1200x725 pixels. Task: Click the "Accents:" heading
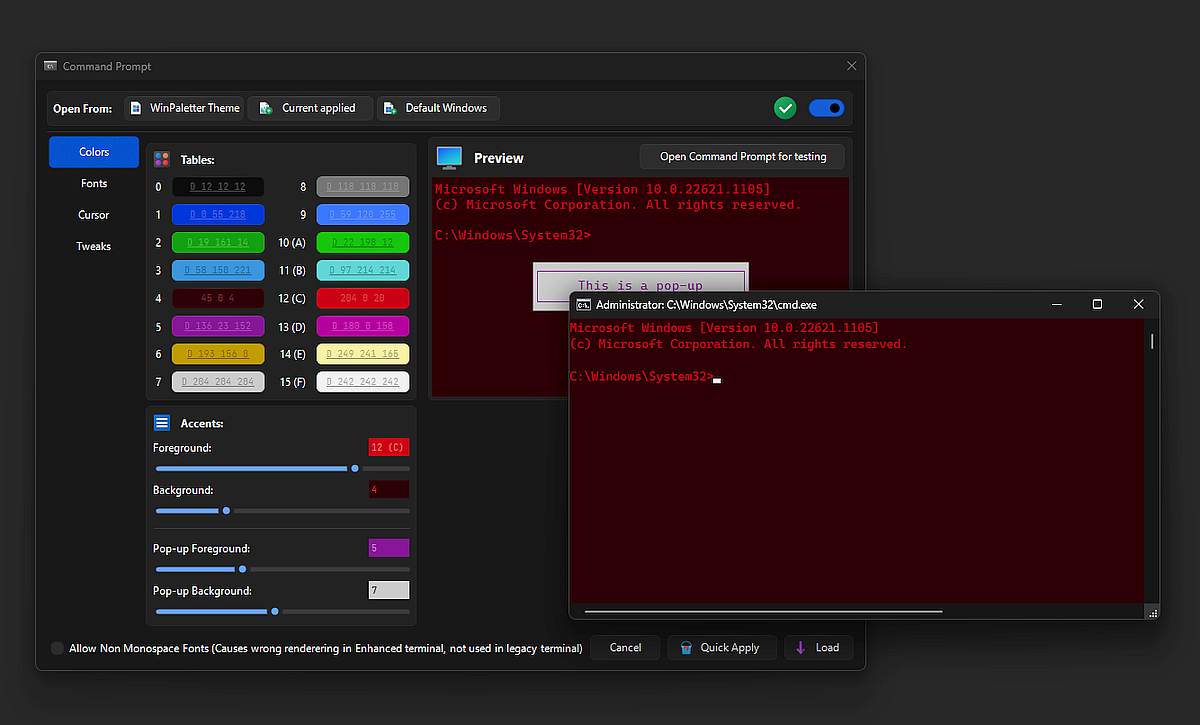(x=202, y=424)
